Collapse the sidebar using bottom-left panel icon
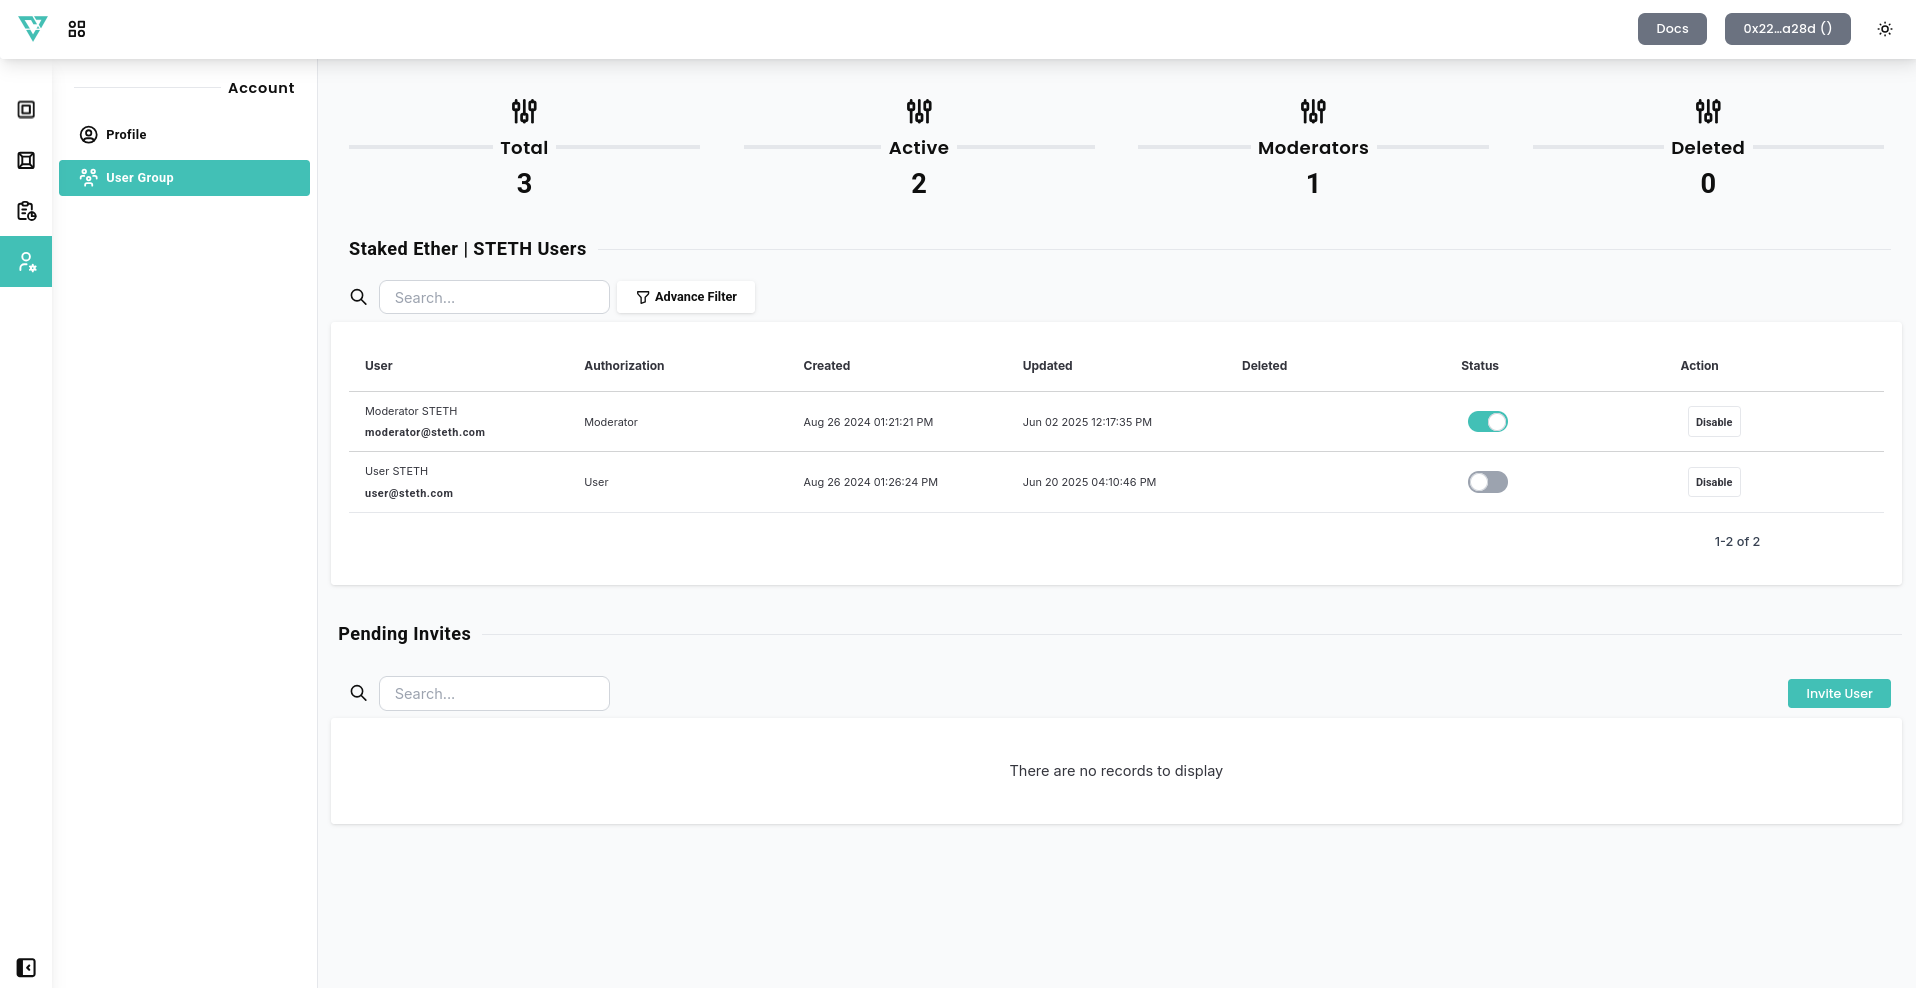This screenshot has width=1916, height=988. pyautogui.click(x=27, y=967)
